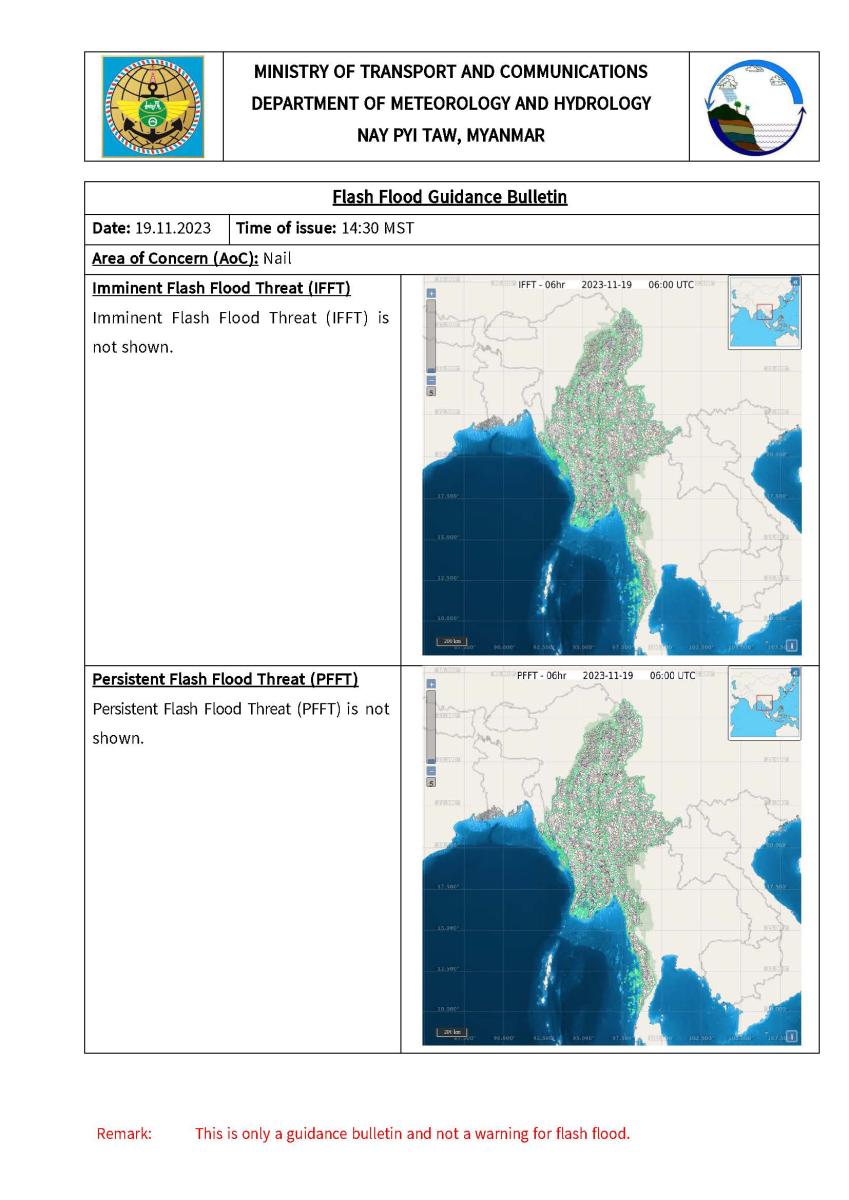Screen dimensions: 849x1200
Task: Click the Ministry of Transport emblem logo
Action: pos(153,106)
